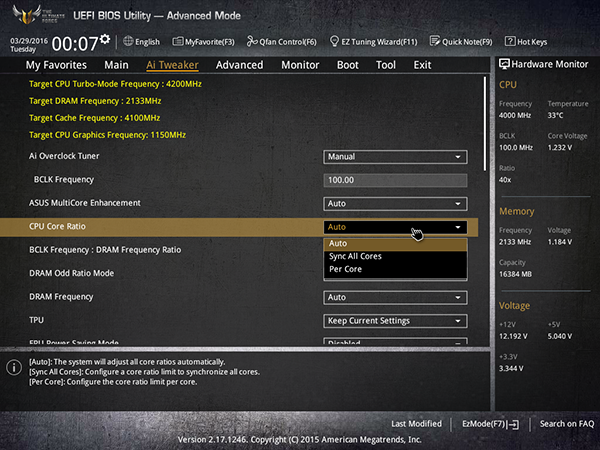Show Hot Keys help

tap(526, 41)
